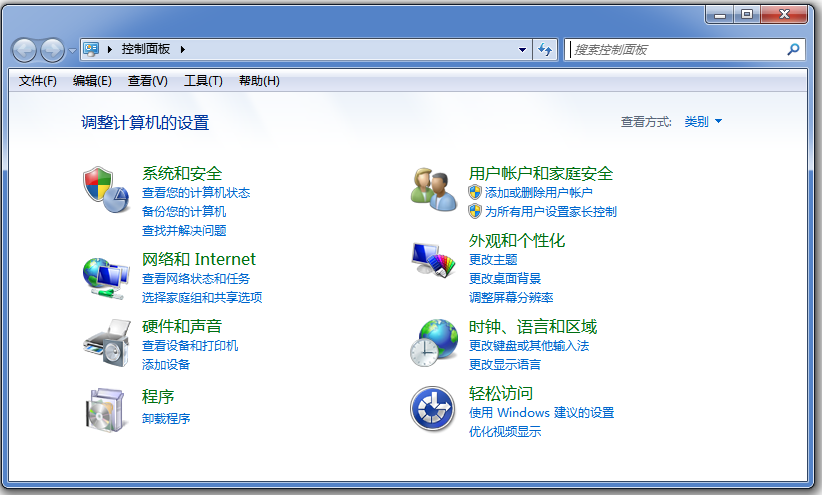Click 更改桌面背景 link
This screenshot has height=495, width=822.
[x=505, y=278]
